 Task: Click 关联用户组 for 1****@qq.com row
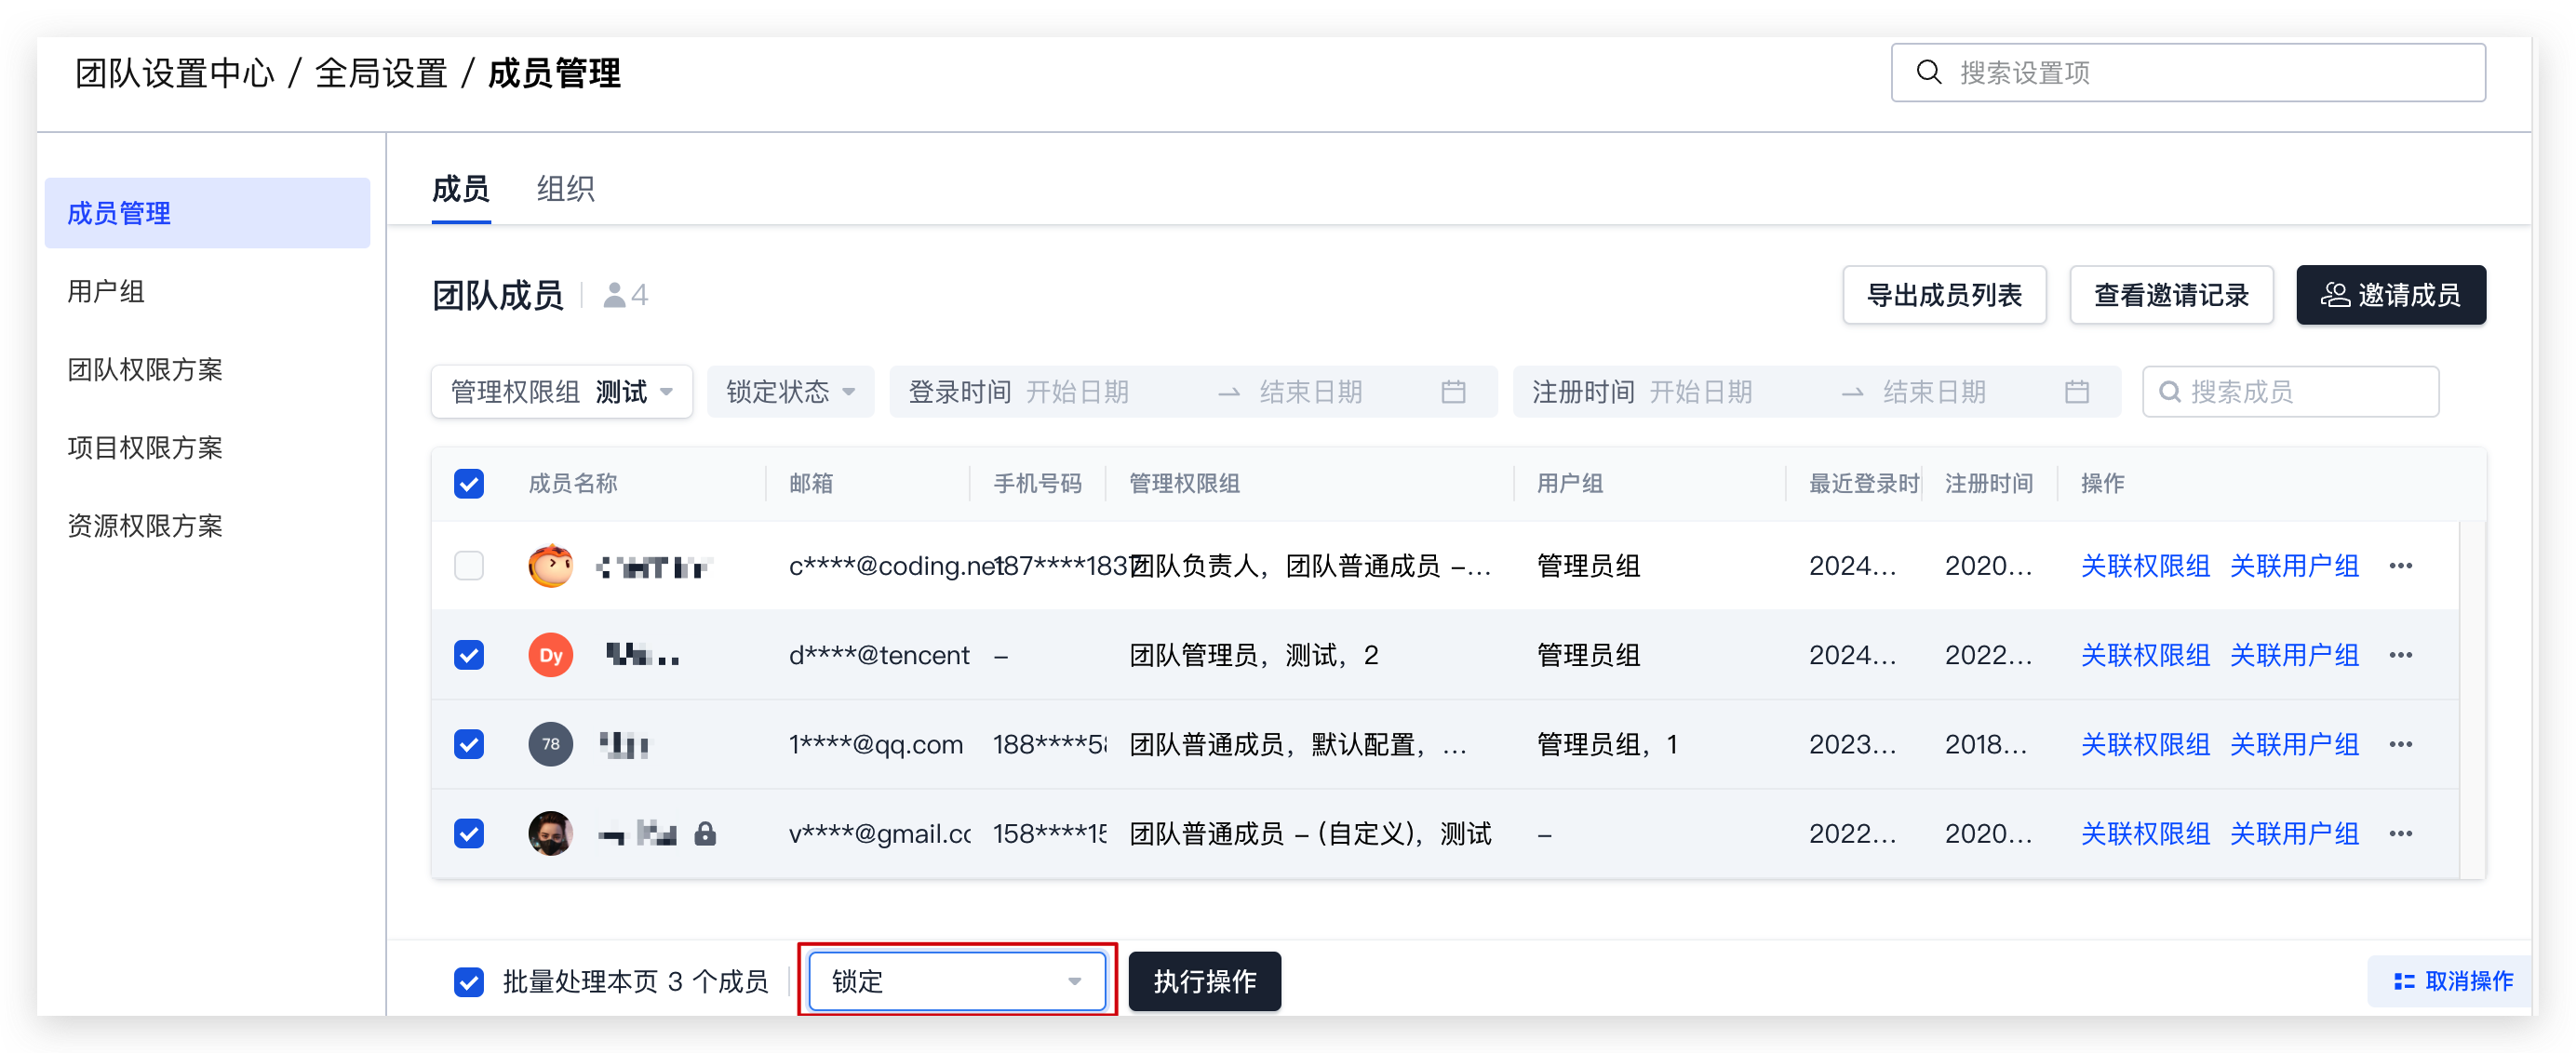point(2294,744)
